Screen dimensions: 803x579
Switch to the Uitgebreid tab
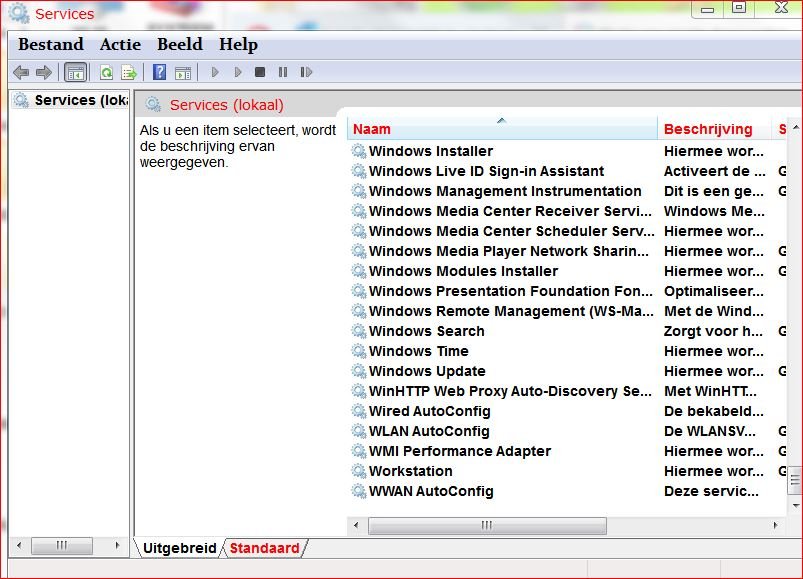click(179, 548)
